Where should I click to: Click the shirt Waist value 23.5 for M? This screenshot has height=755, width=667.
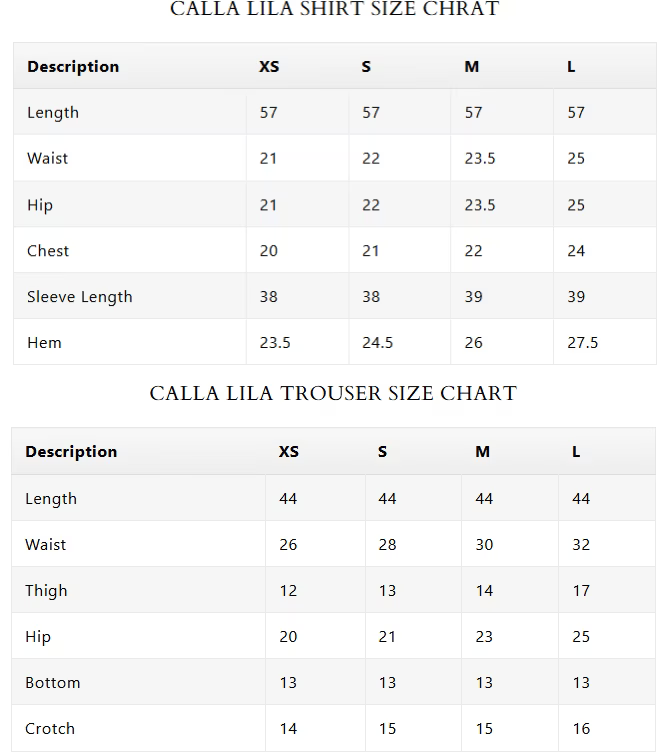[480, 158]
